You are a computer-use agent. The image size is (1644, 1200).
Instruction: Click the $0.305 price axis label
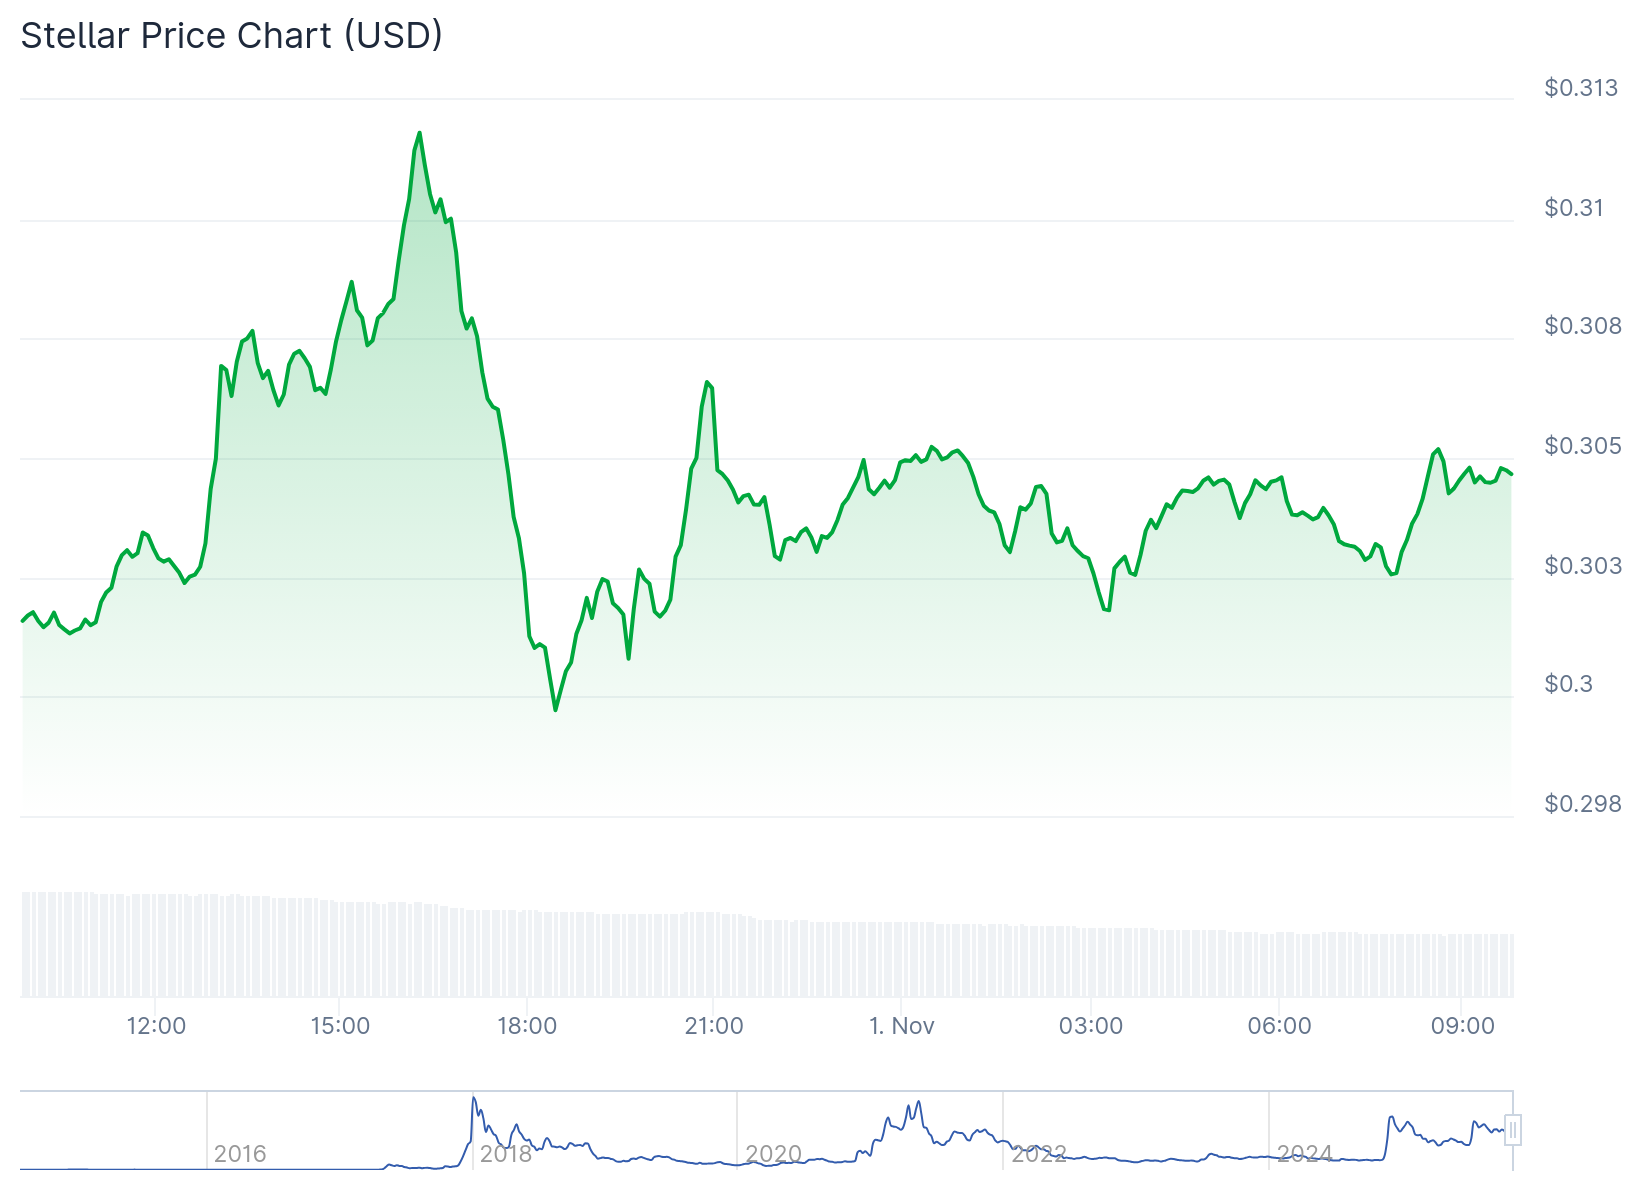tap(1583, 446)
